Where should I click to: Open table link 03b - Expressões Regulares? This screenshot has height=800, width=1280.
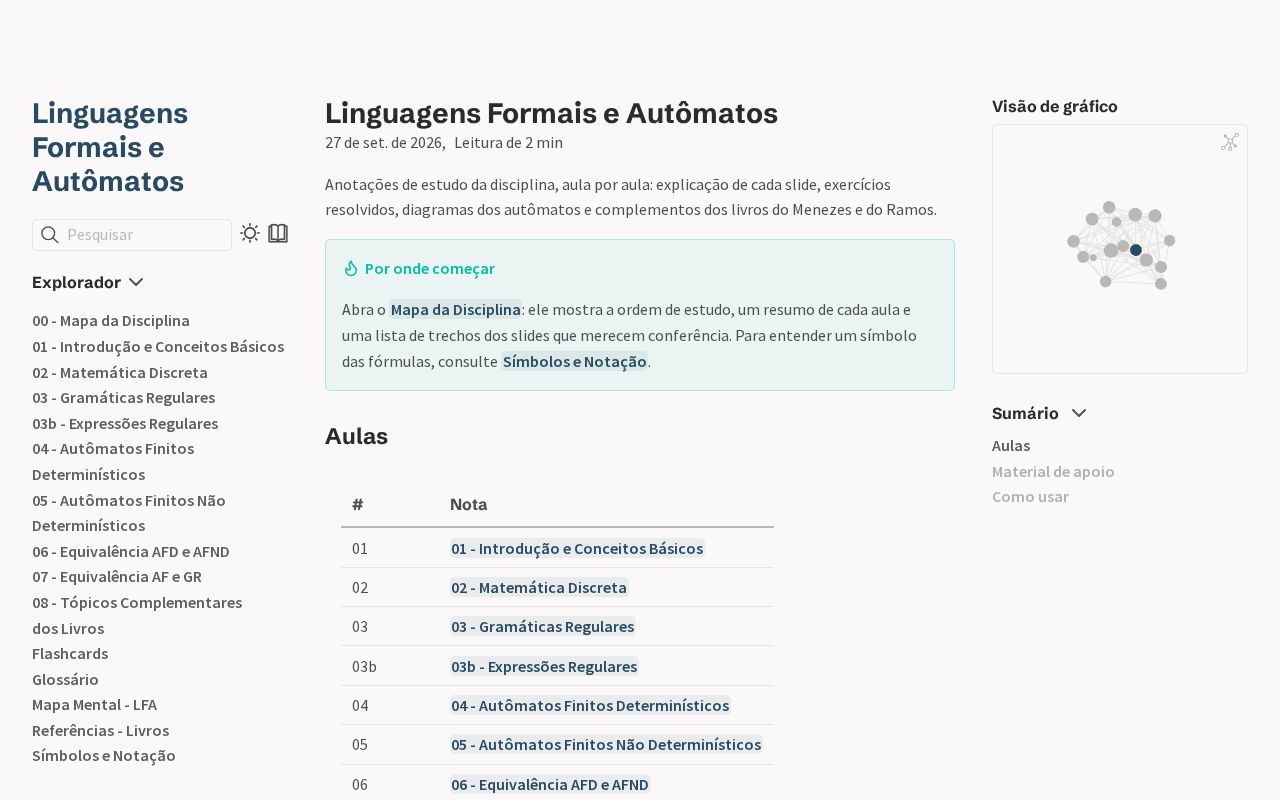click(544, 666)
